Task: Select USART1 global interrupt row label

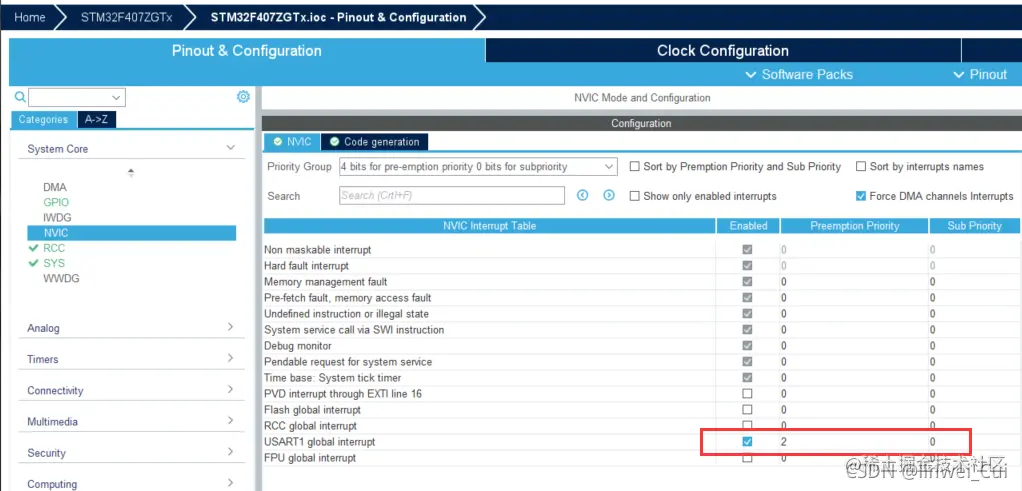Action: (319, 441)
